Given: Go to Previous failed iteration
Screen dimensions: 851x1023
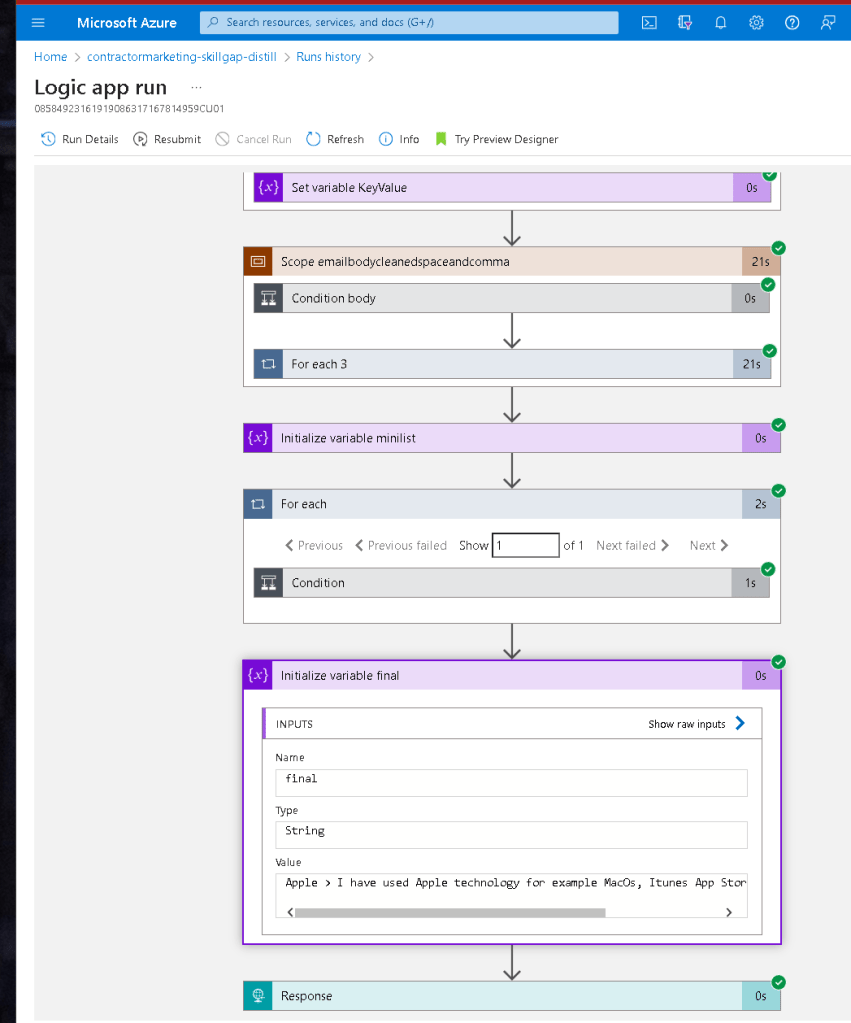Looking at the screenshot, I should [401, 545].
